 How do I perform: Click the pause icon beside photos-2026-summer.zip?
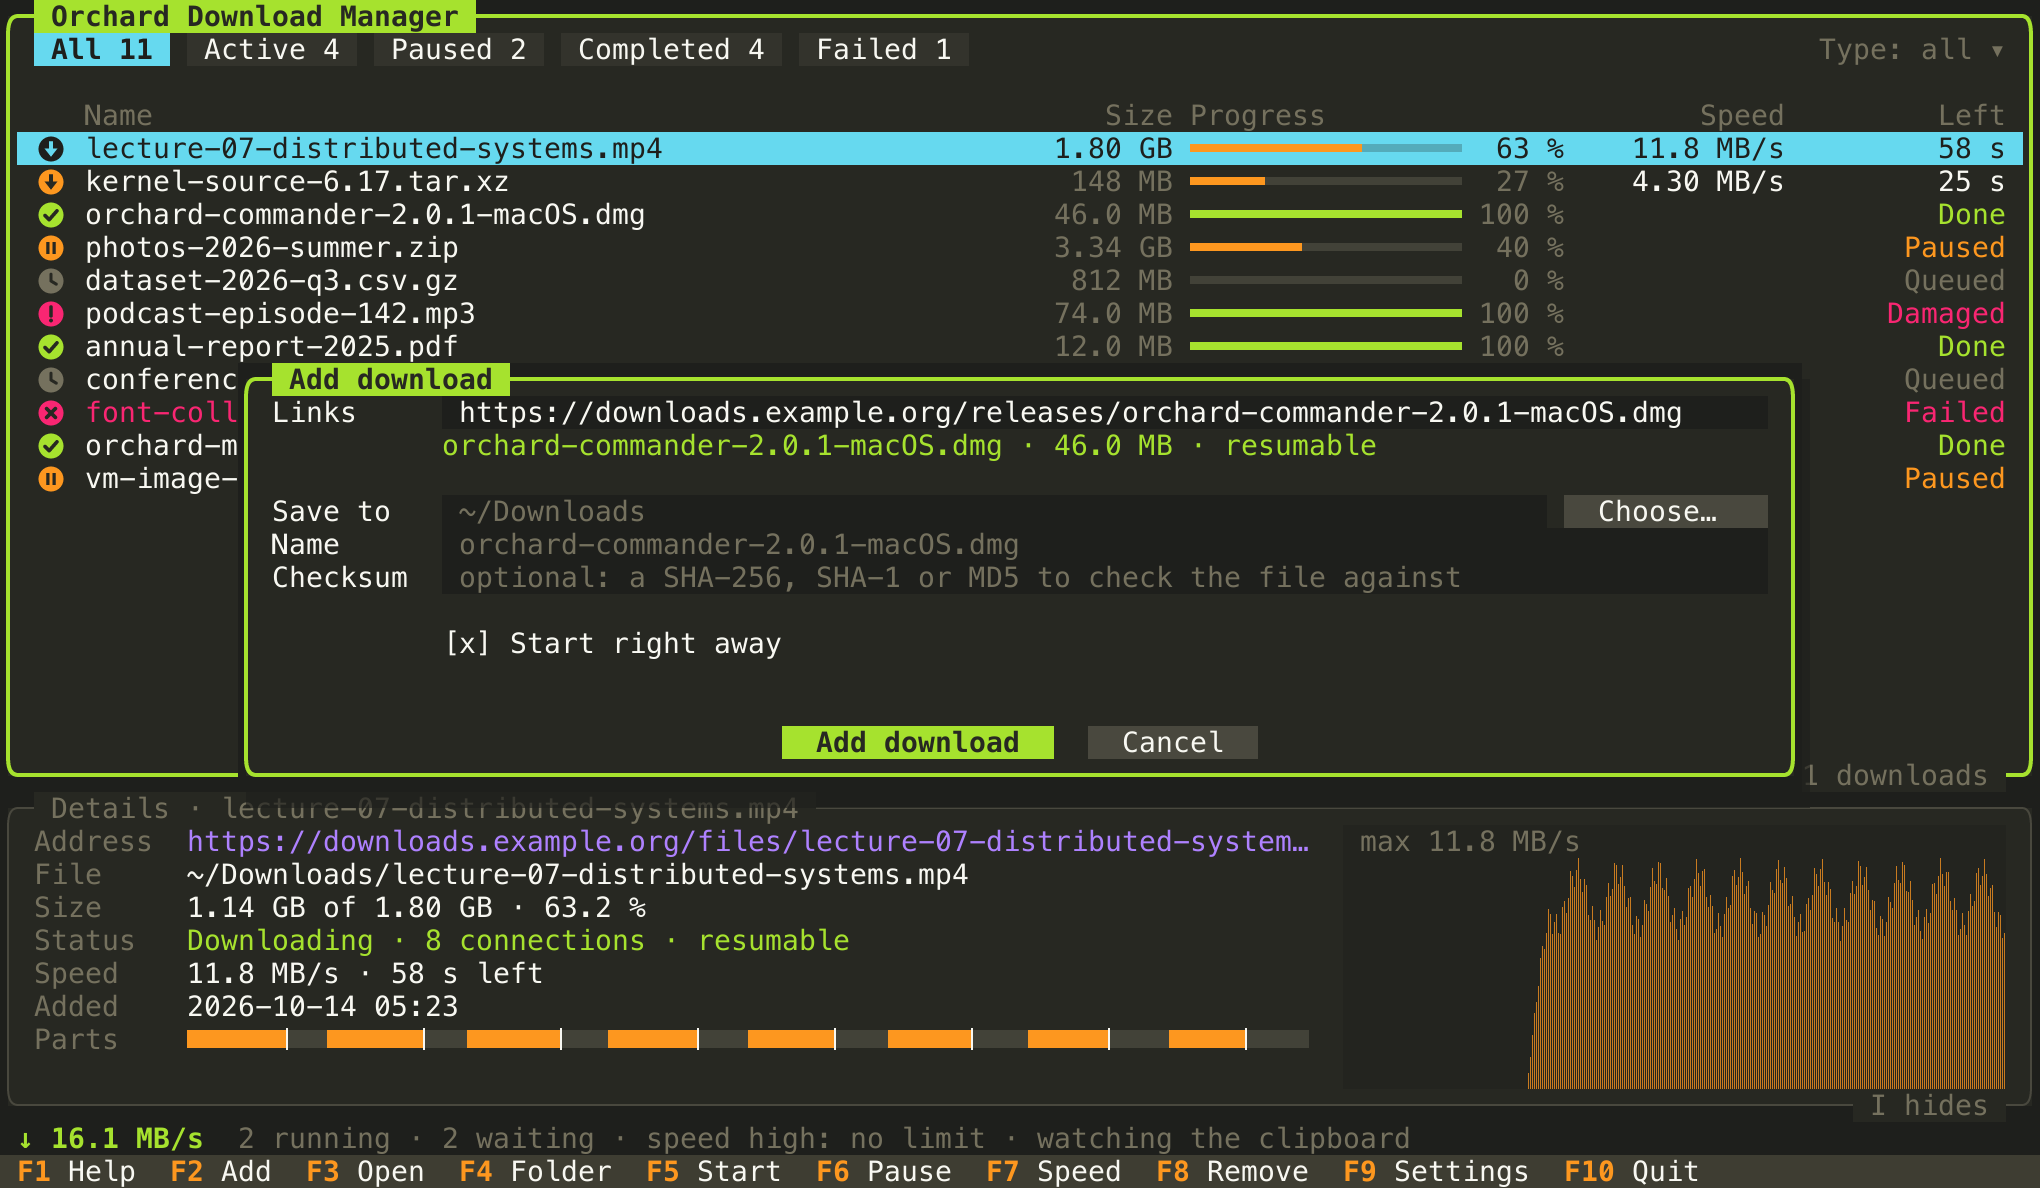point(51,248)
